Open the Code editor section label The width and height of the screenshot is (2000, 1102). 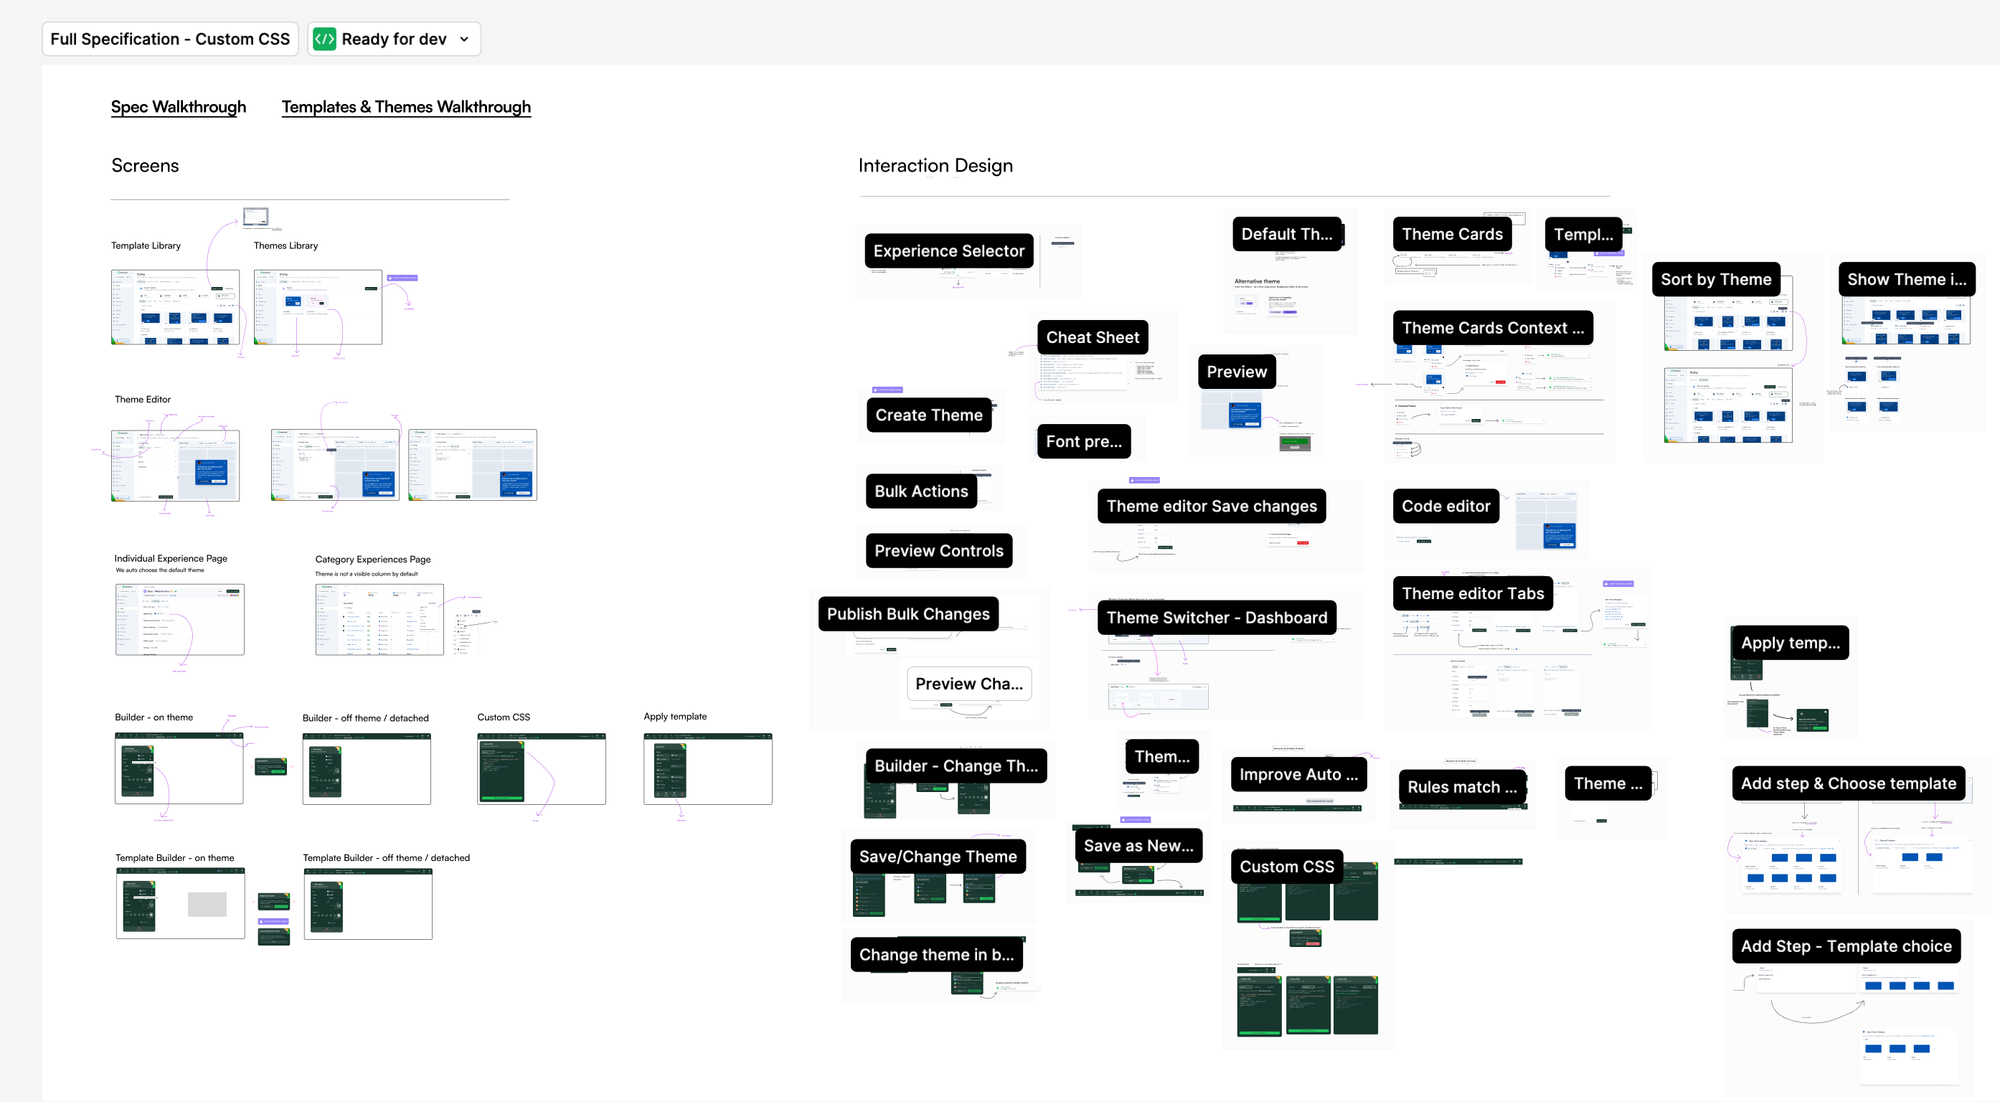pos(1445,506)
